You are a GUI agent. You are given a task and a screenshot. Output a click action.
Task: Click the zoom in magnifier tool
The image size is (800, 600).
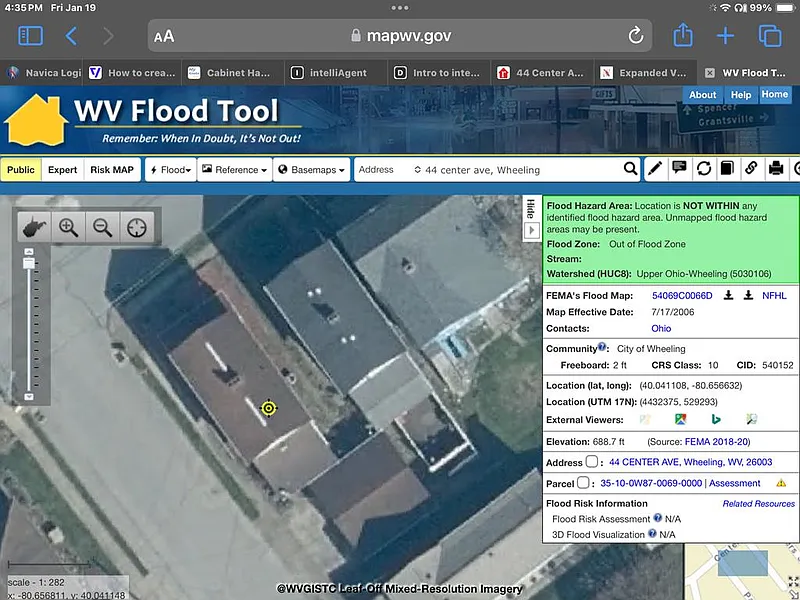pyautogui.click(x=69, y=228)
